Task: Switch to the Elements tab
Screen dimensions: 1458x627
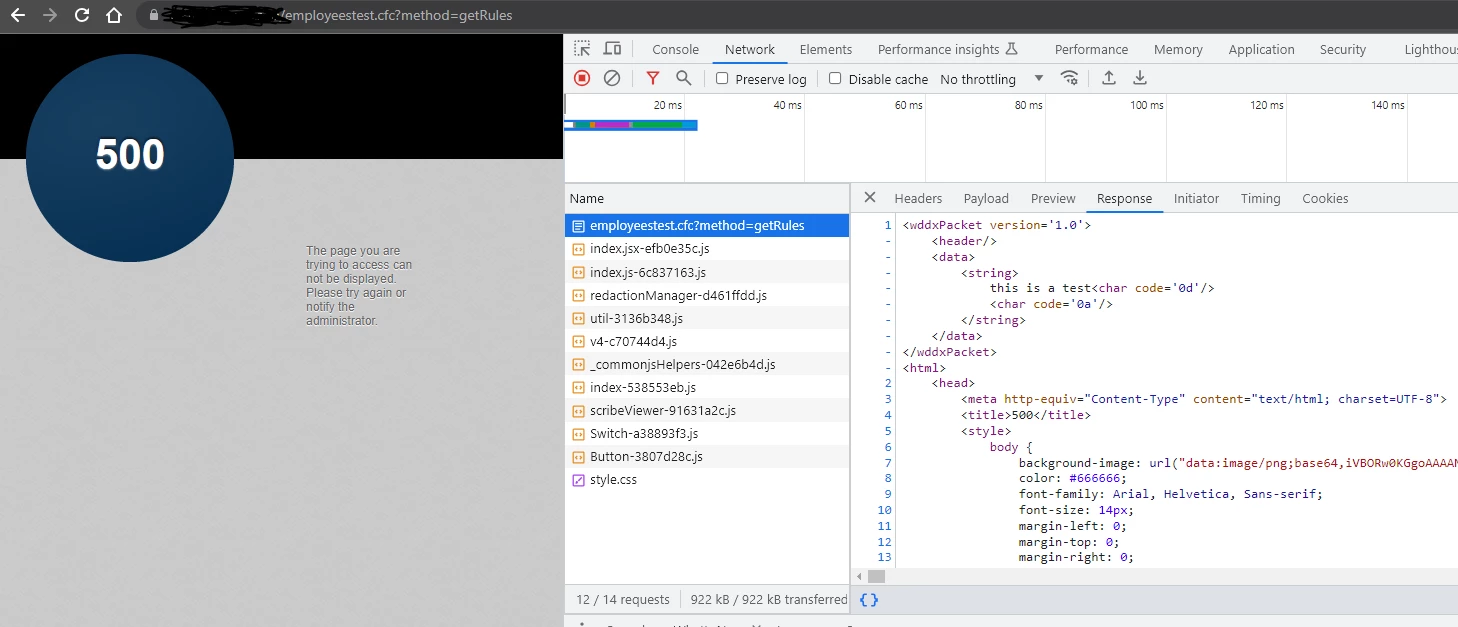Action: click(826, 49)
